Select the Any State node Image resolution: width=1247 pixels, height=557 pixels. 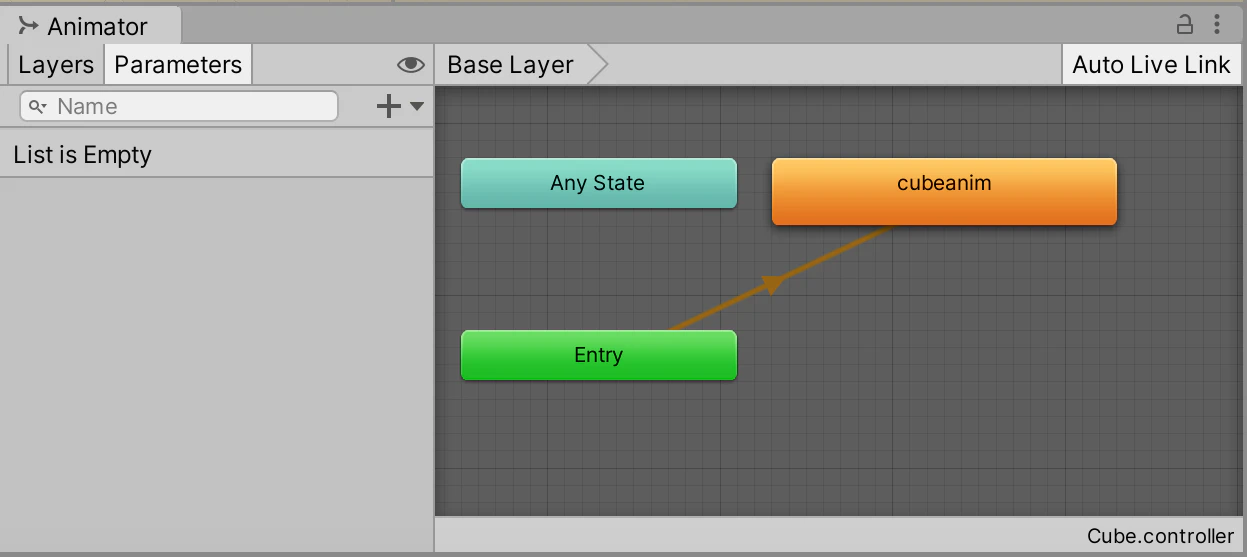coord(598,183)
